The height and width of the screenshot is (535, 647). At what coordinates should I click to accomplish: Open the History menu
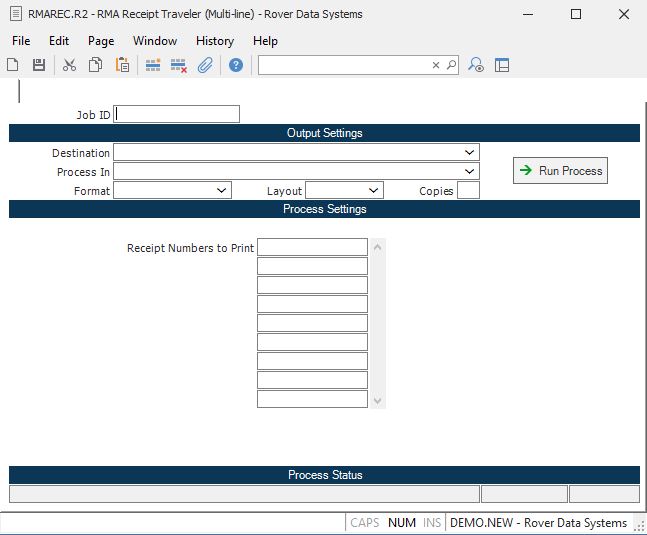[x=214, y=41]
